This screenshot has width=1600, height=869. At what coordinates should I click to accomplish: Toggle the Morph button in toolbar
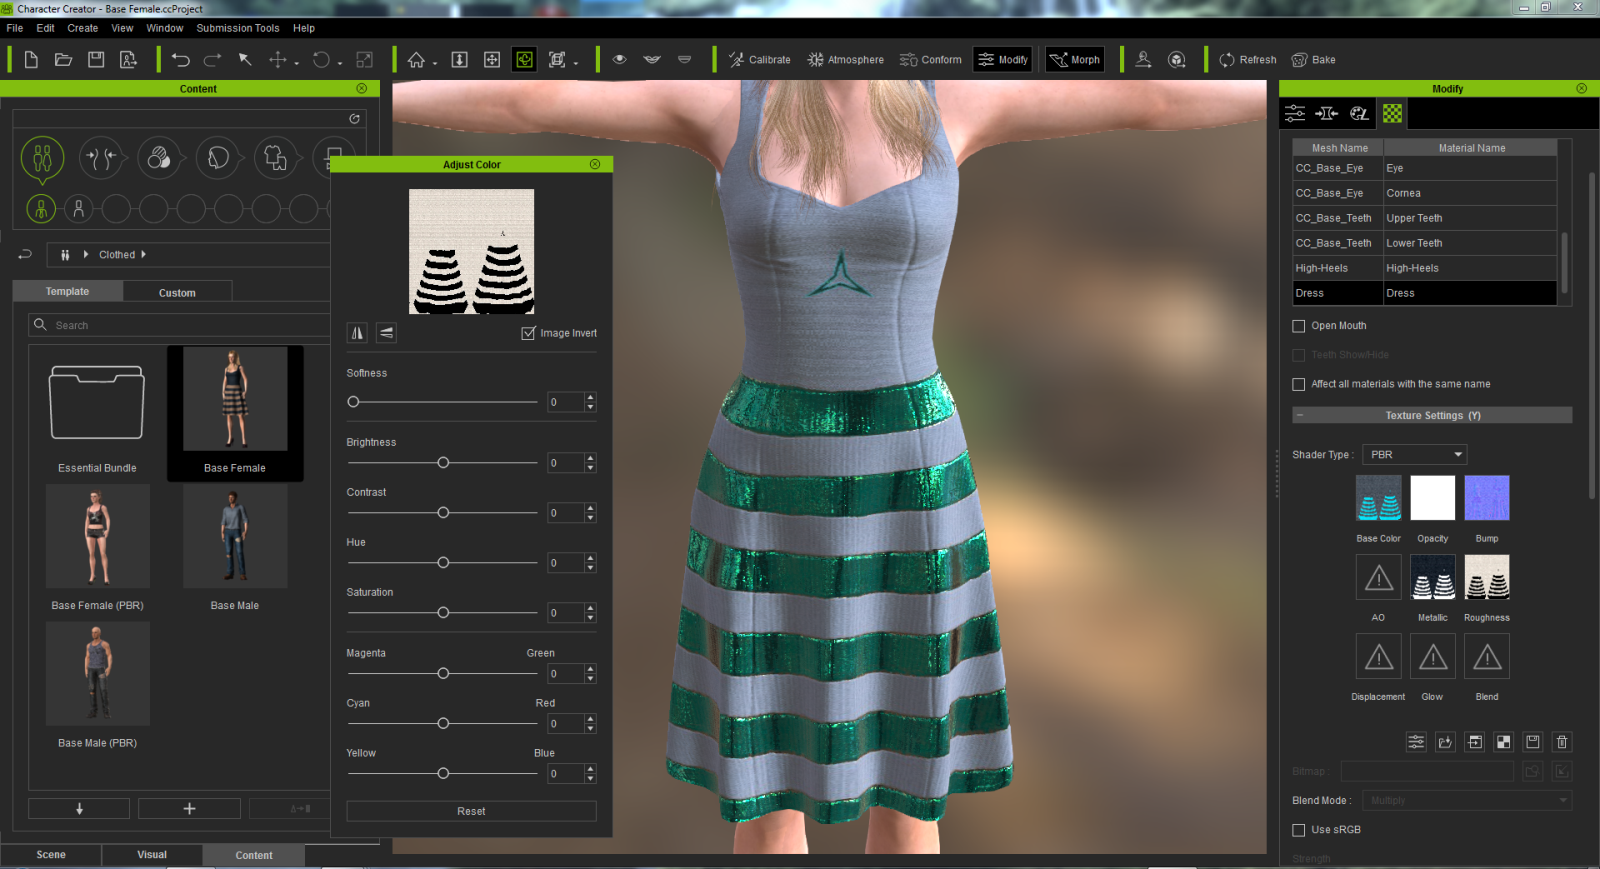1074,60
